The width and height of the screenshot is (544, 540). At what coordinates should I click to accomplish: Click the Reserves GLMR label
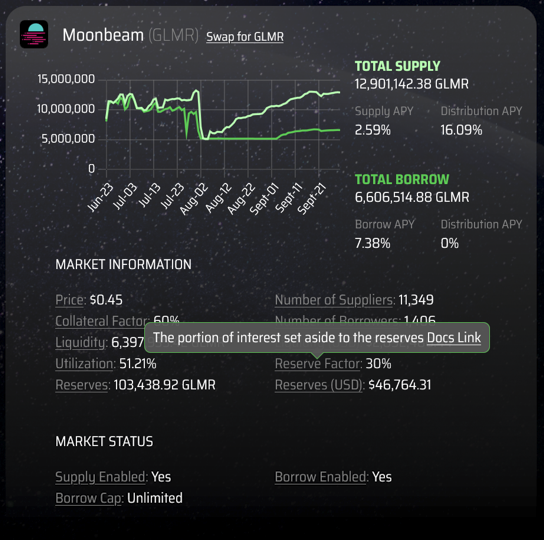coord(83,385)
